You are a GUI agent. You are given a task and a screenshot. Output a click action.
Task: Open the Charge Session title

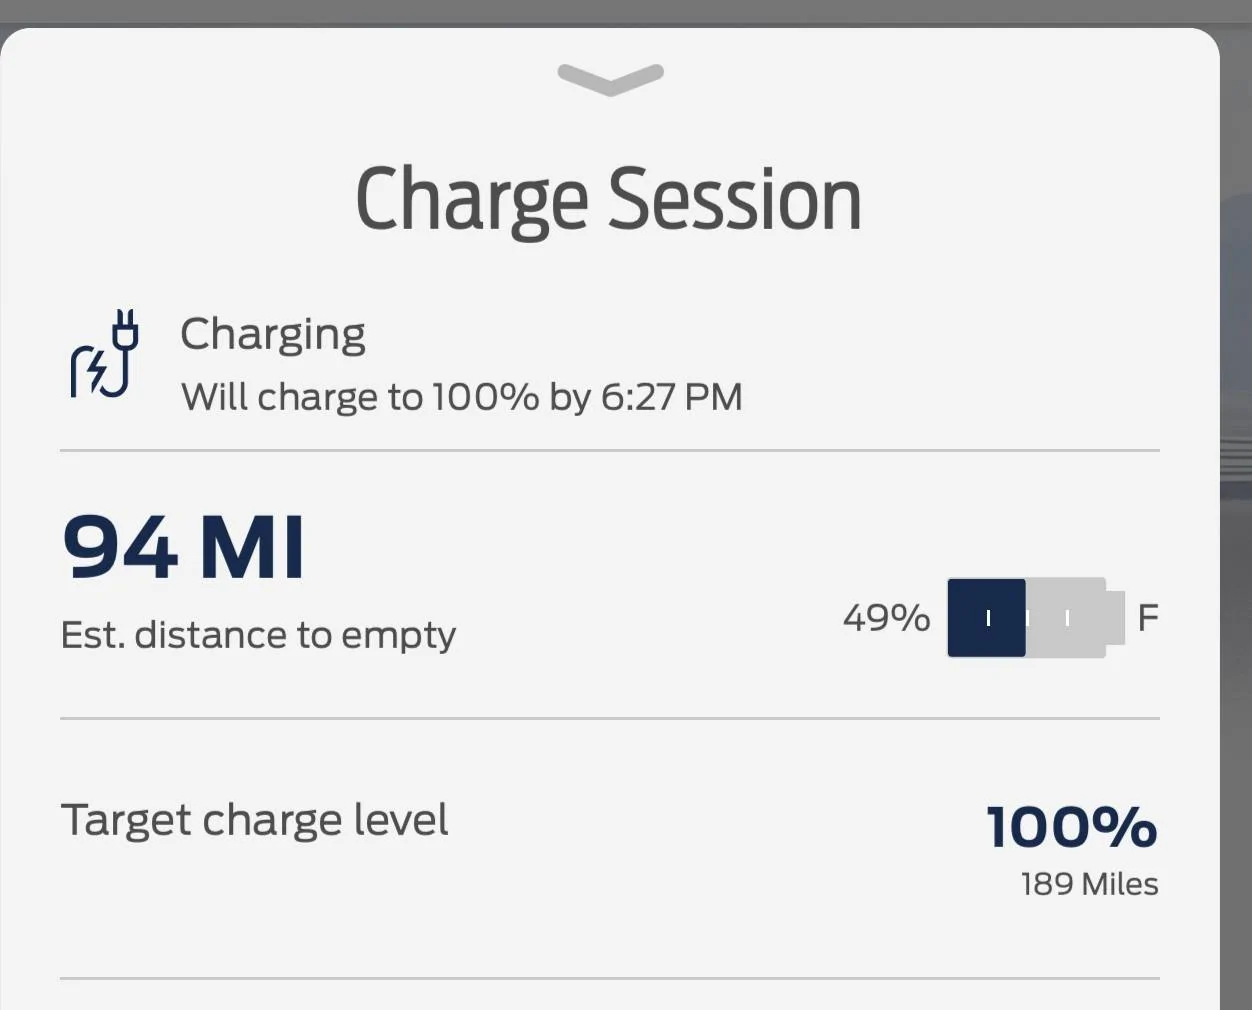pyautogui.click(x=608, y=200)
